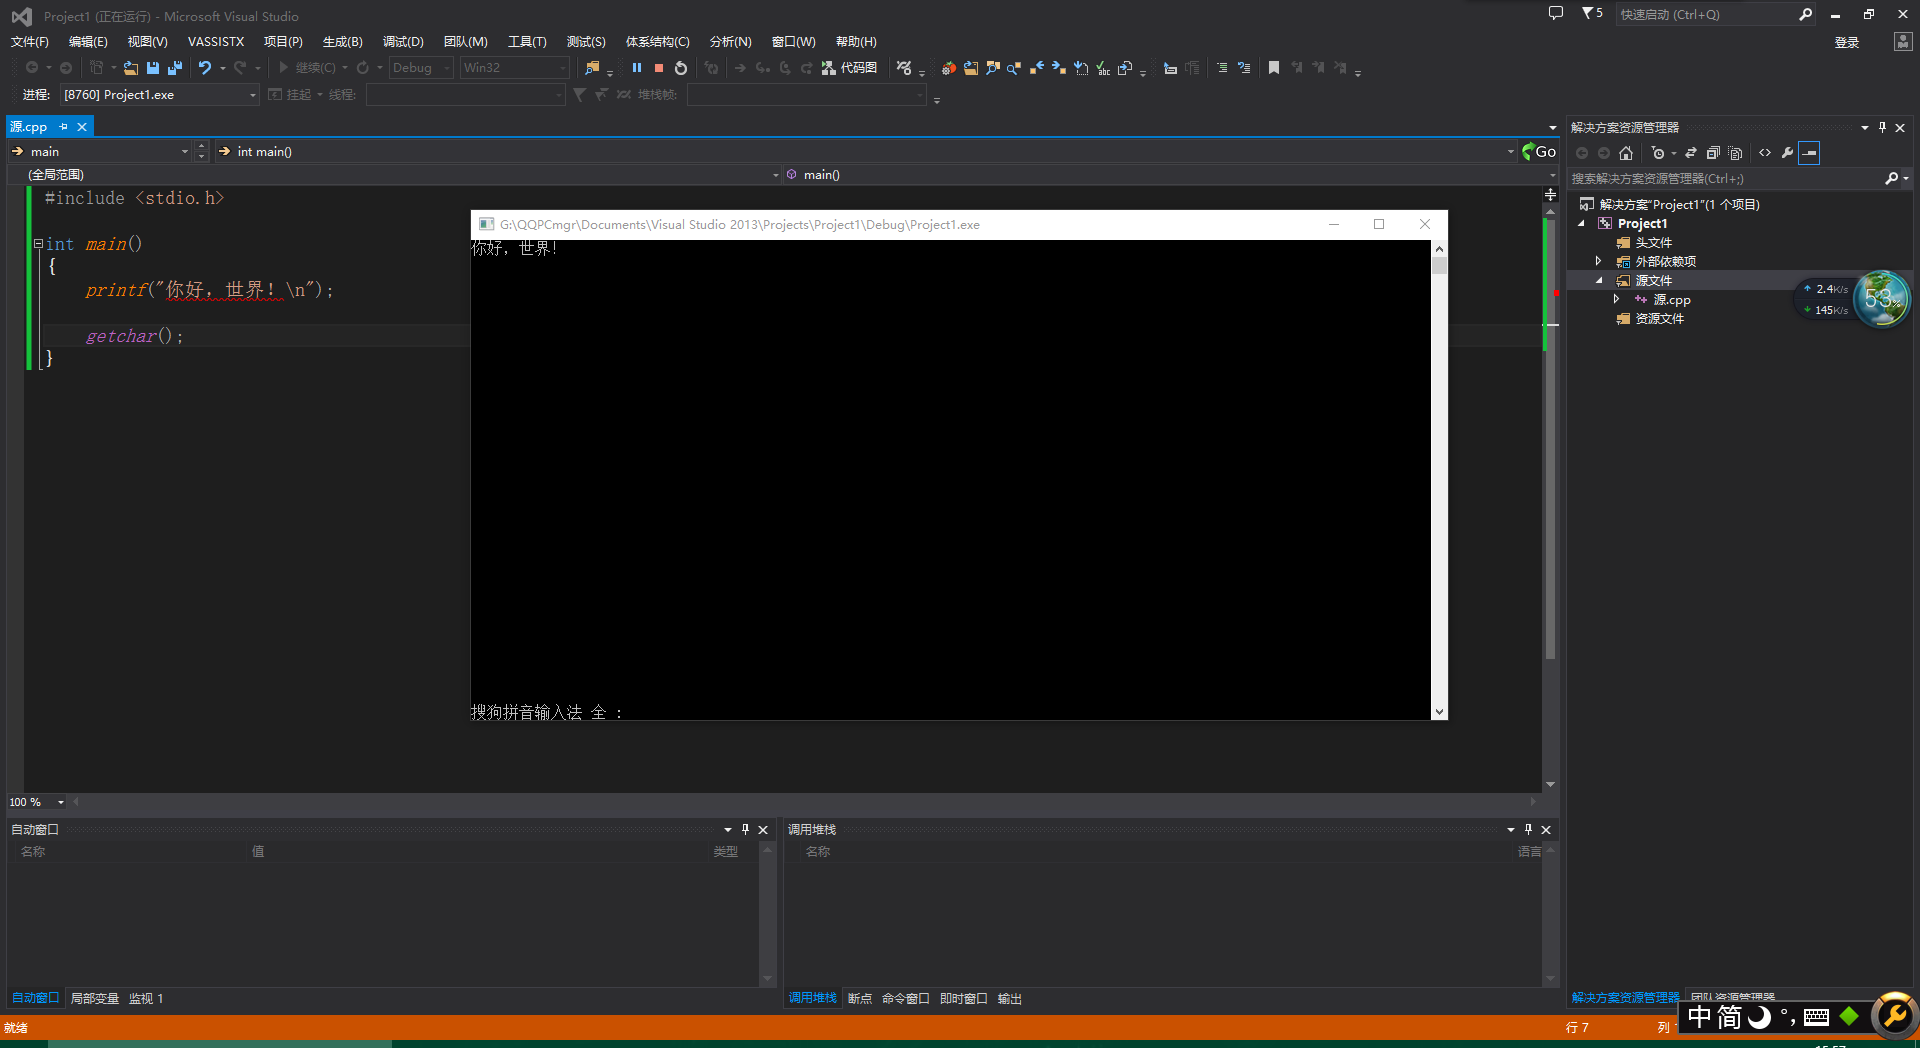The height and width of the screenshot is (1048, 1920).
Task: Select the 资源文件 folder
Action: pyautogui.click(x=1659, y=319)
